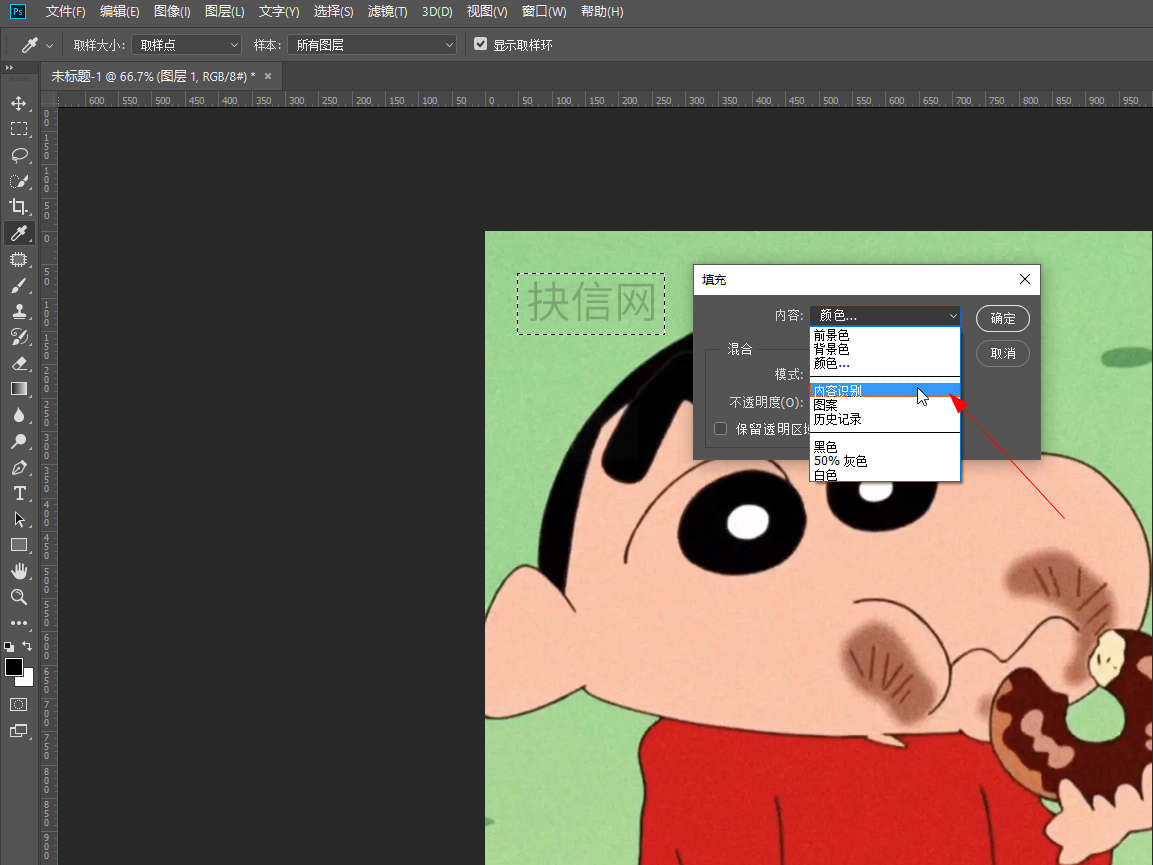Screen dimensions: 1153x865
Task: Select the Zoom tool
Action: 19,597
